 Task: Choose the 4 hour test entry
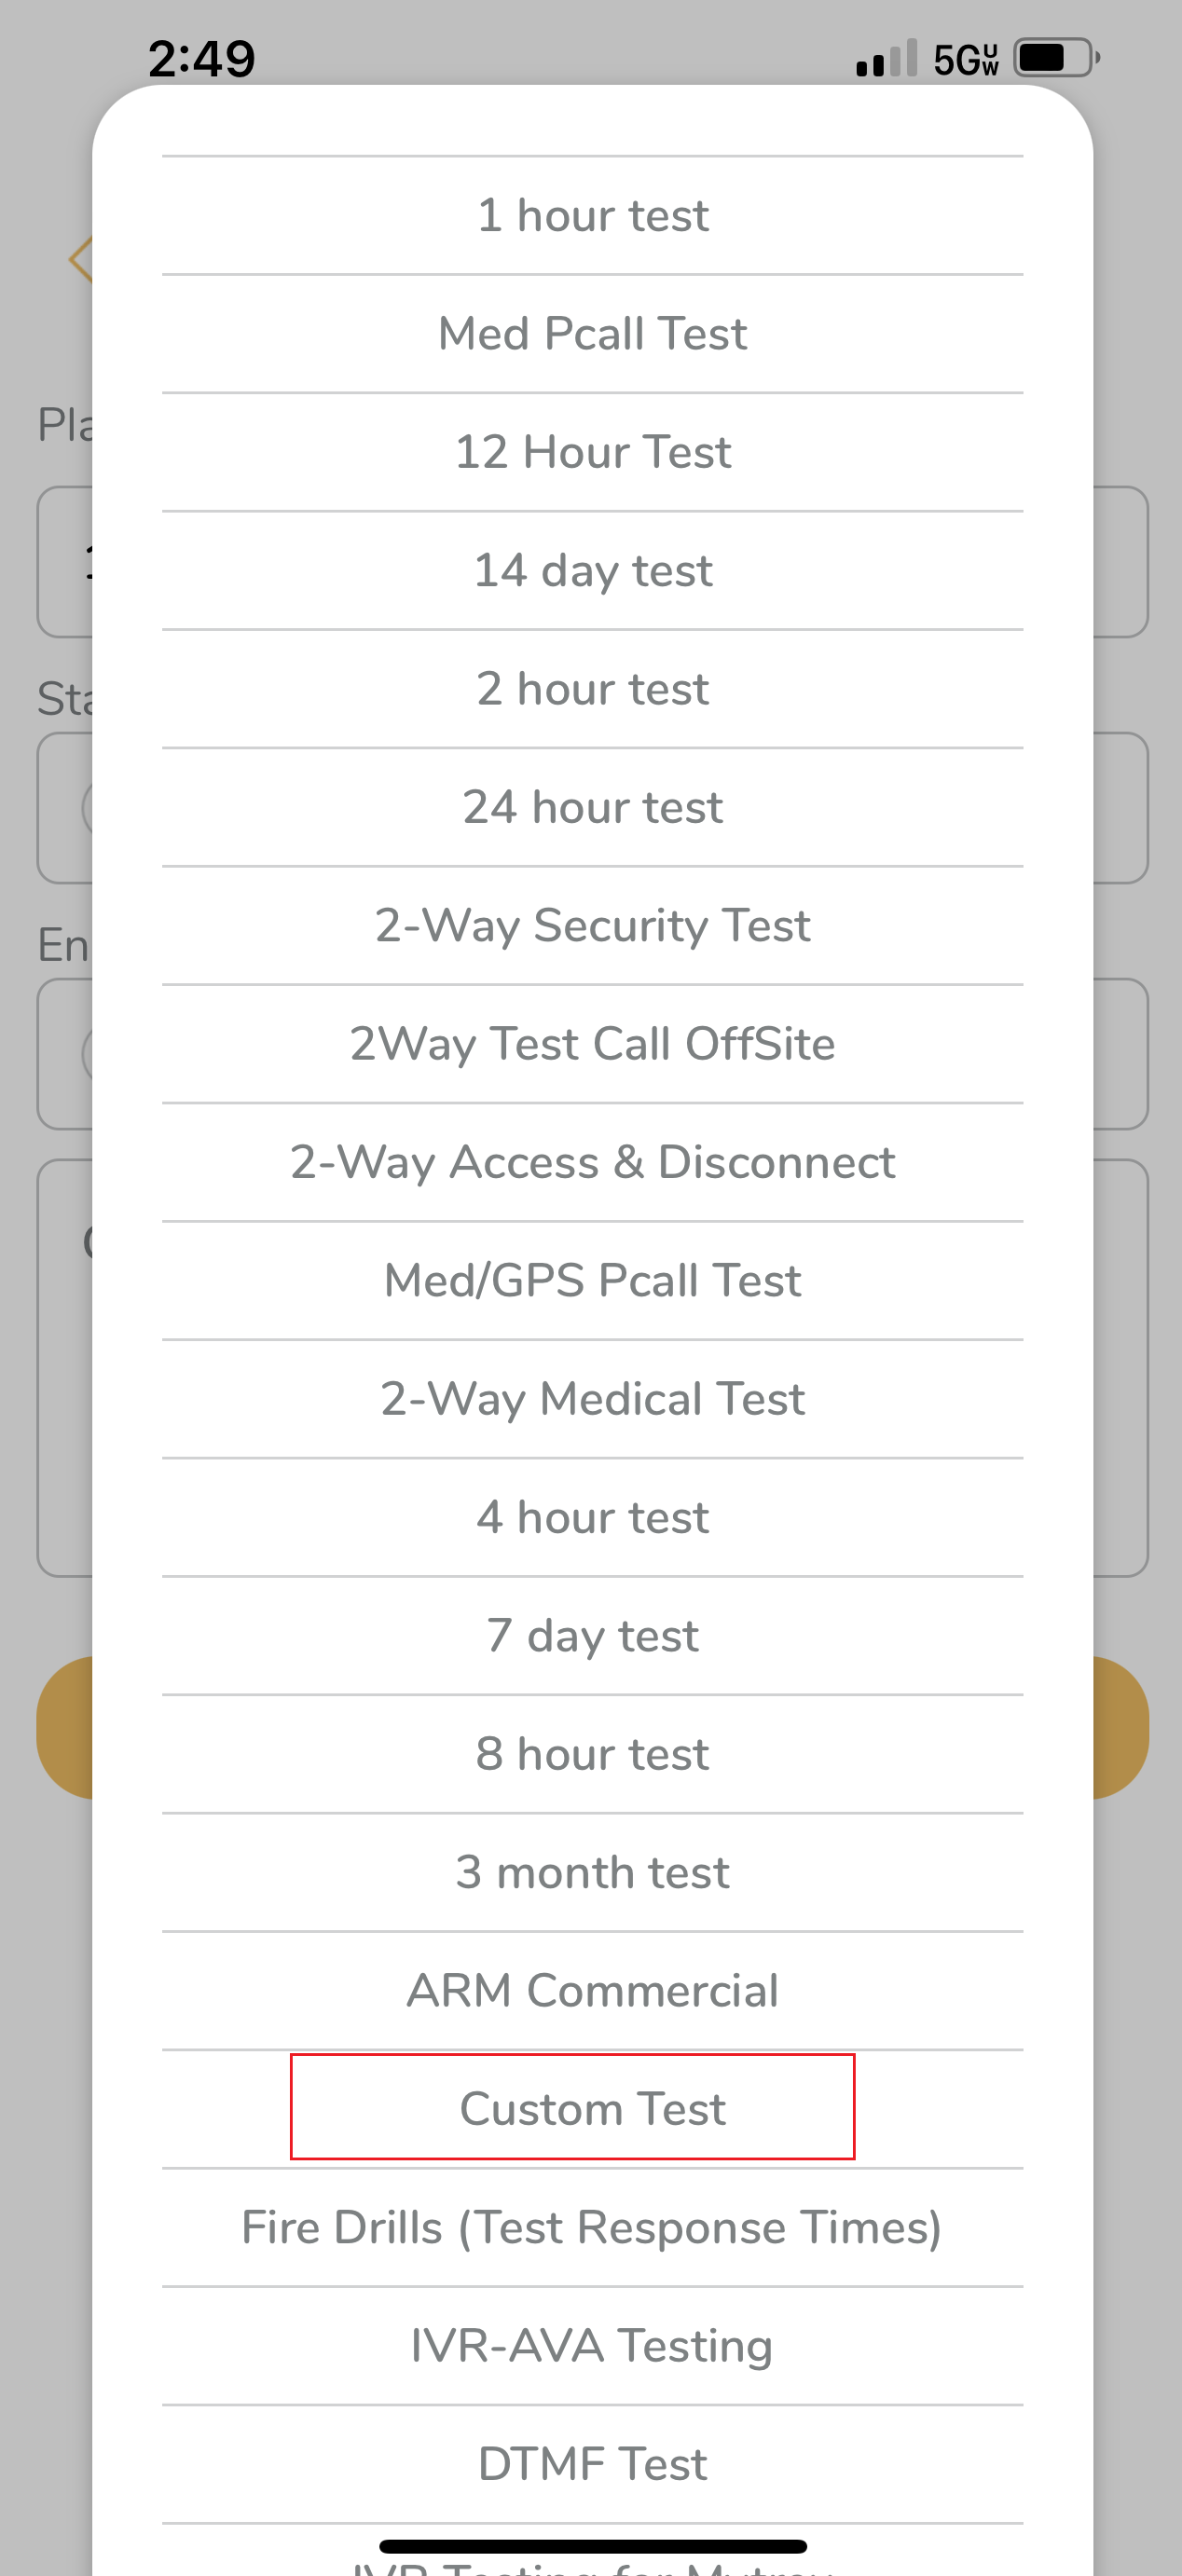coord(592,1517)
